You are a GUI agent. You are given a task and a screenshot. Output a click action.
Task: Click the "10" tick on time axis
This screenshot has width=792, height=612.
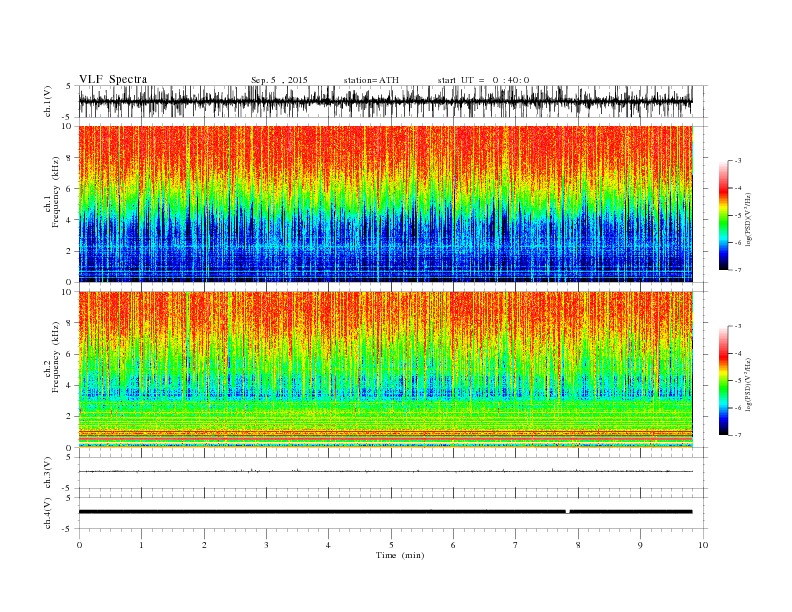pos(703,545)
